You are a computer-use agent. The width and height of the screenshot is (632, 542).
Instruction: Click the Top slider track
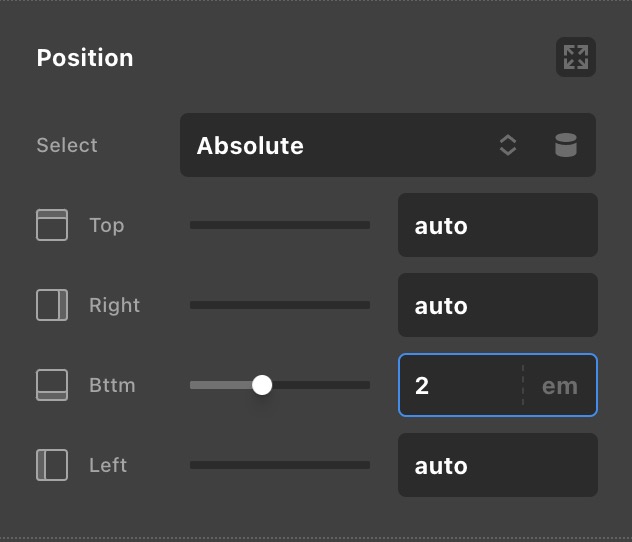click(x=280, y=225)
